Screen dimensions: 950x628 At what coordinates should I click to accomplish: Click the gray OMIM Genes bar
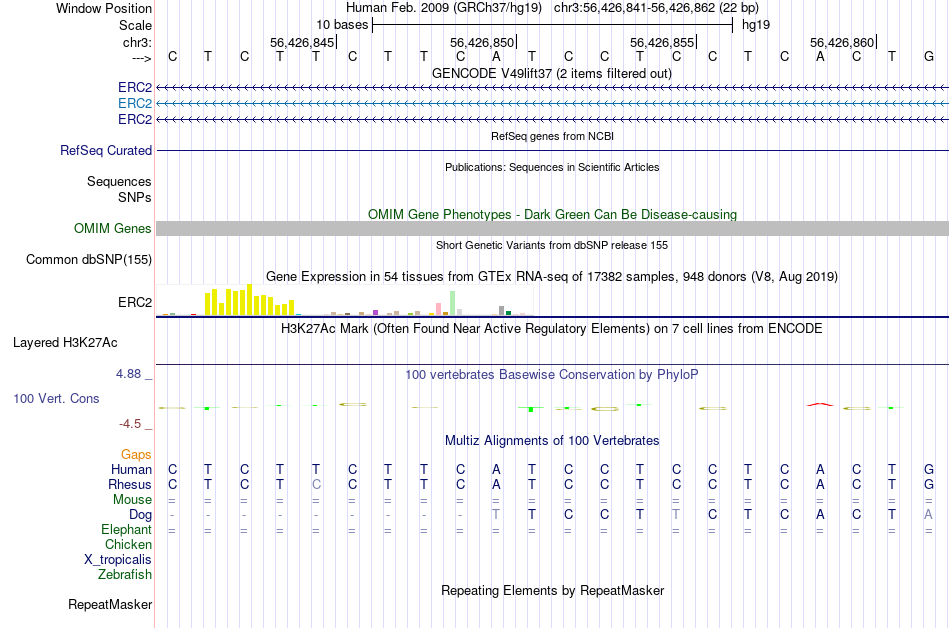552,228
